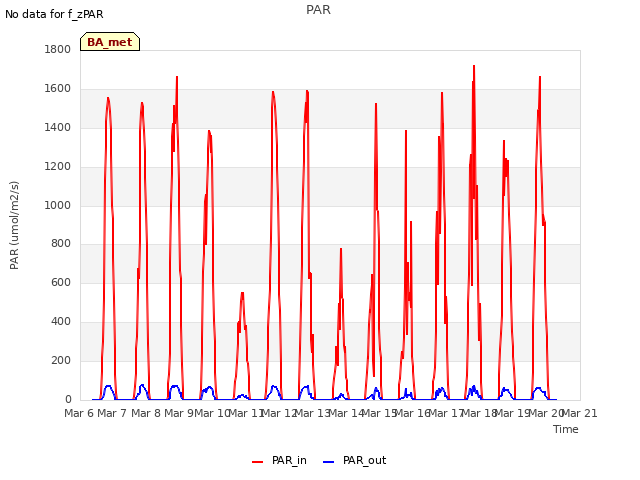640x480 pixels.
Task: Click the highest PAR_in peak on Mar 17
Action: point(474,66)
